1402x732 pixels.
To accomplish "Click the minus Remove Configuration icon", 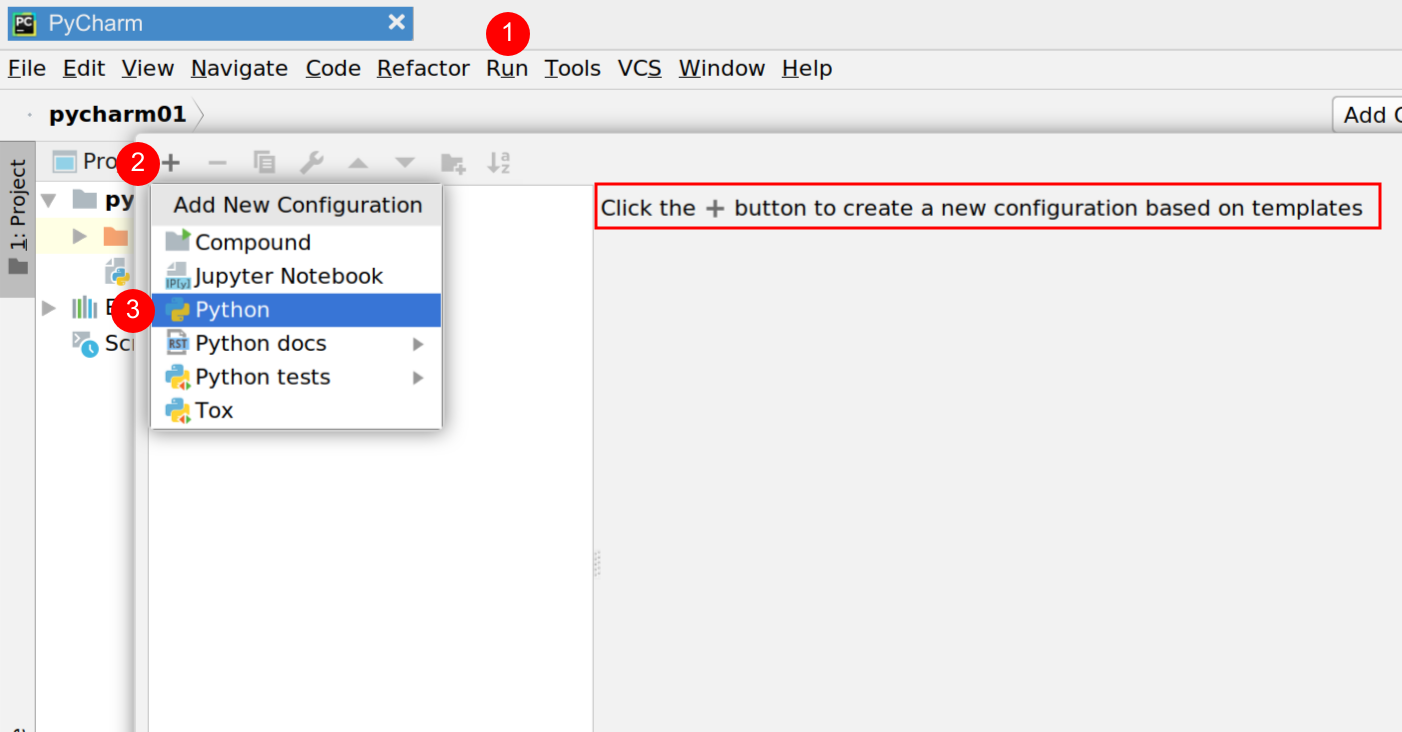I will click(x=217, y=162).
